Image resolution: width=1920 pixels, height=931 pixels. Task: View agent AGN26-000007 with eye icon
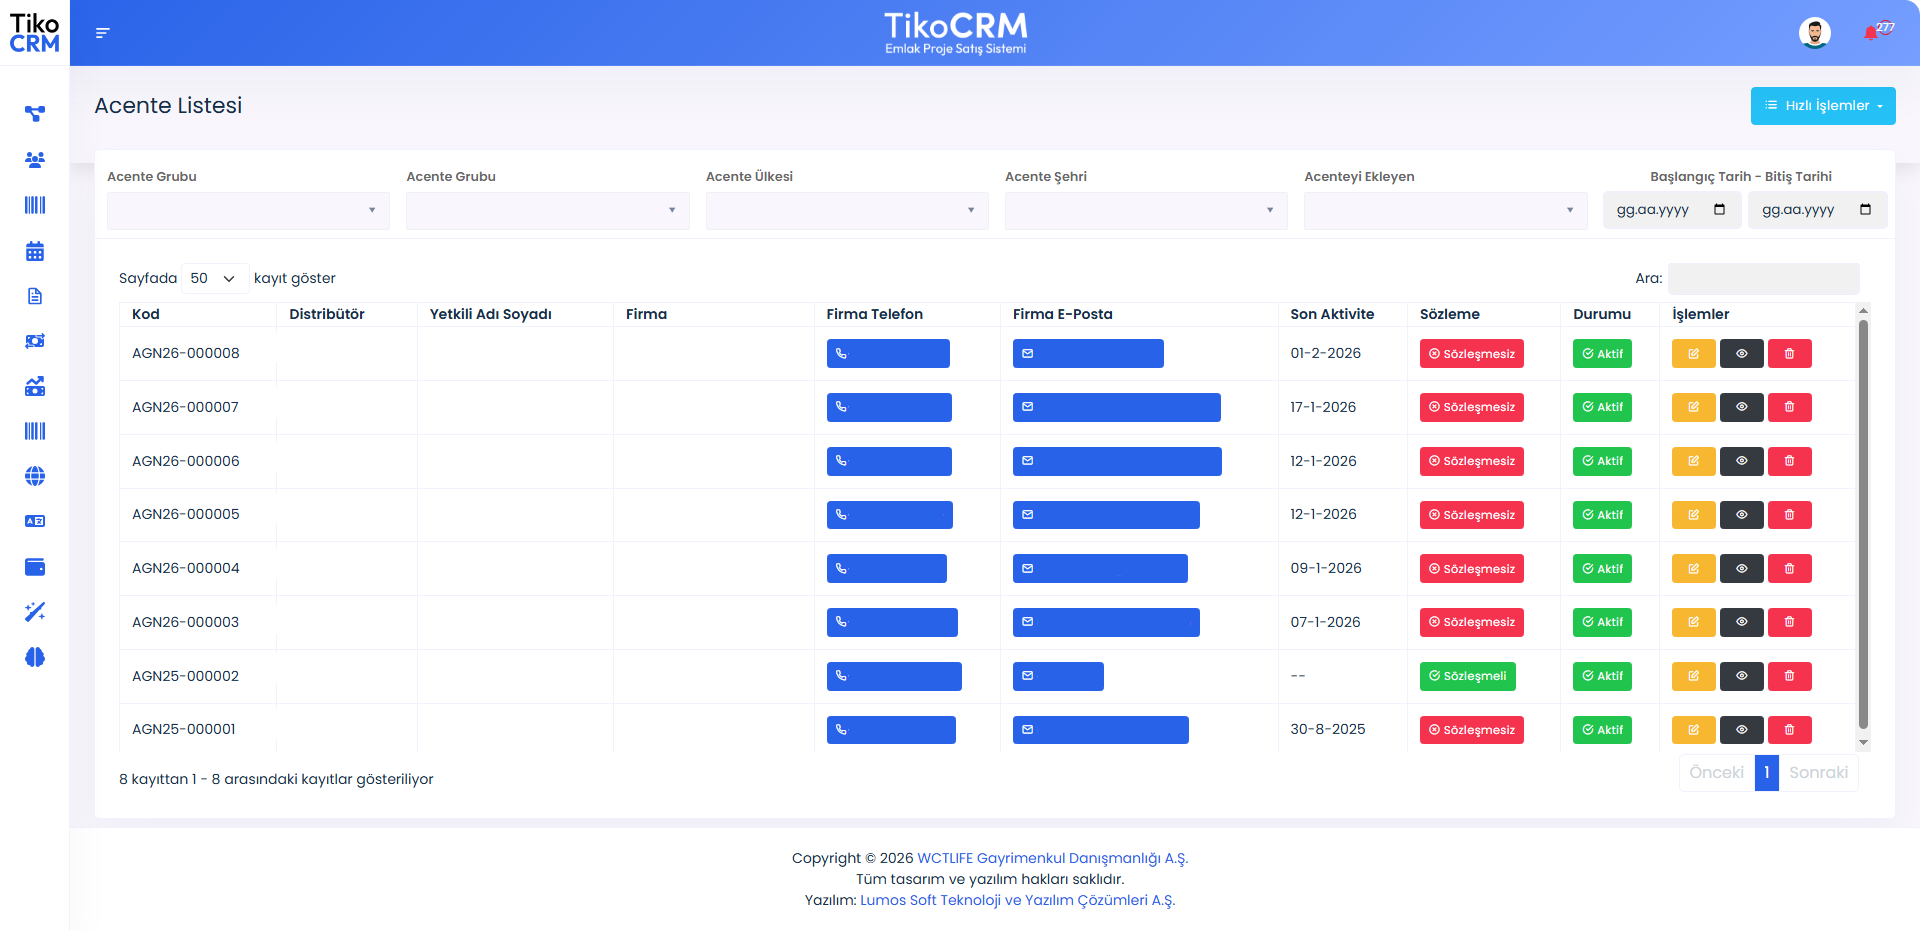(1741, 407)
